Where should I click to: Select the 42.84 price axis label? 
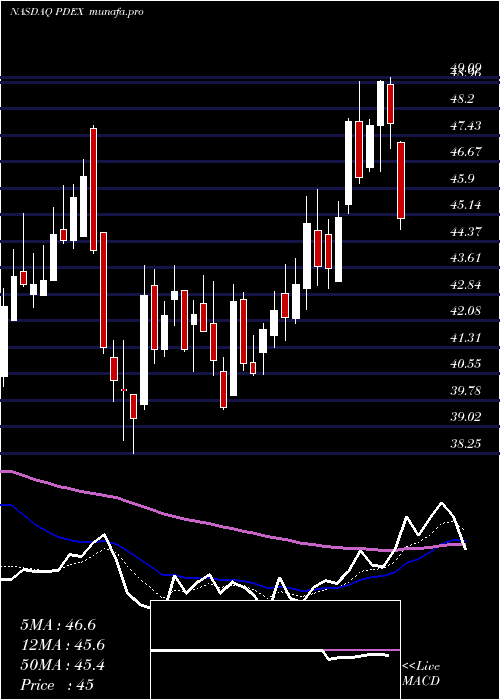point(466,284)
